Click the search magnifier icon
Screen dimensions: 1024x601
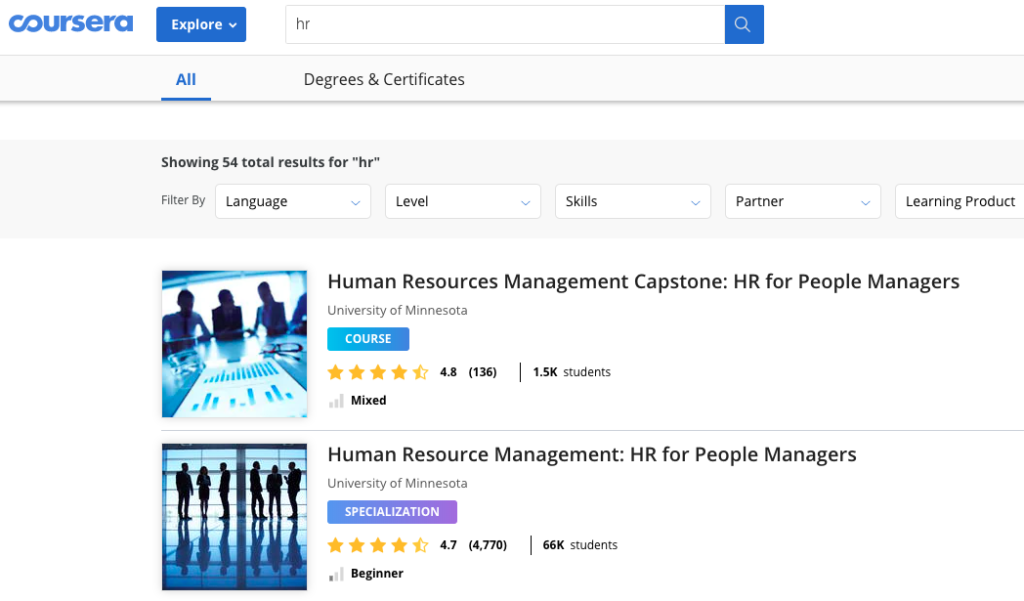click(743, 24)
